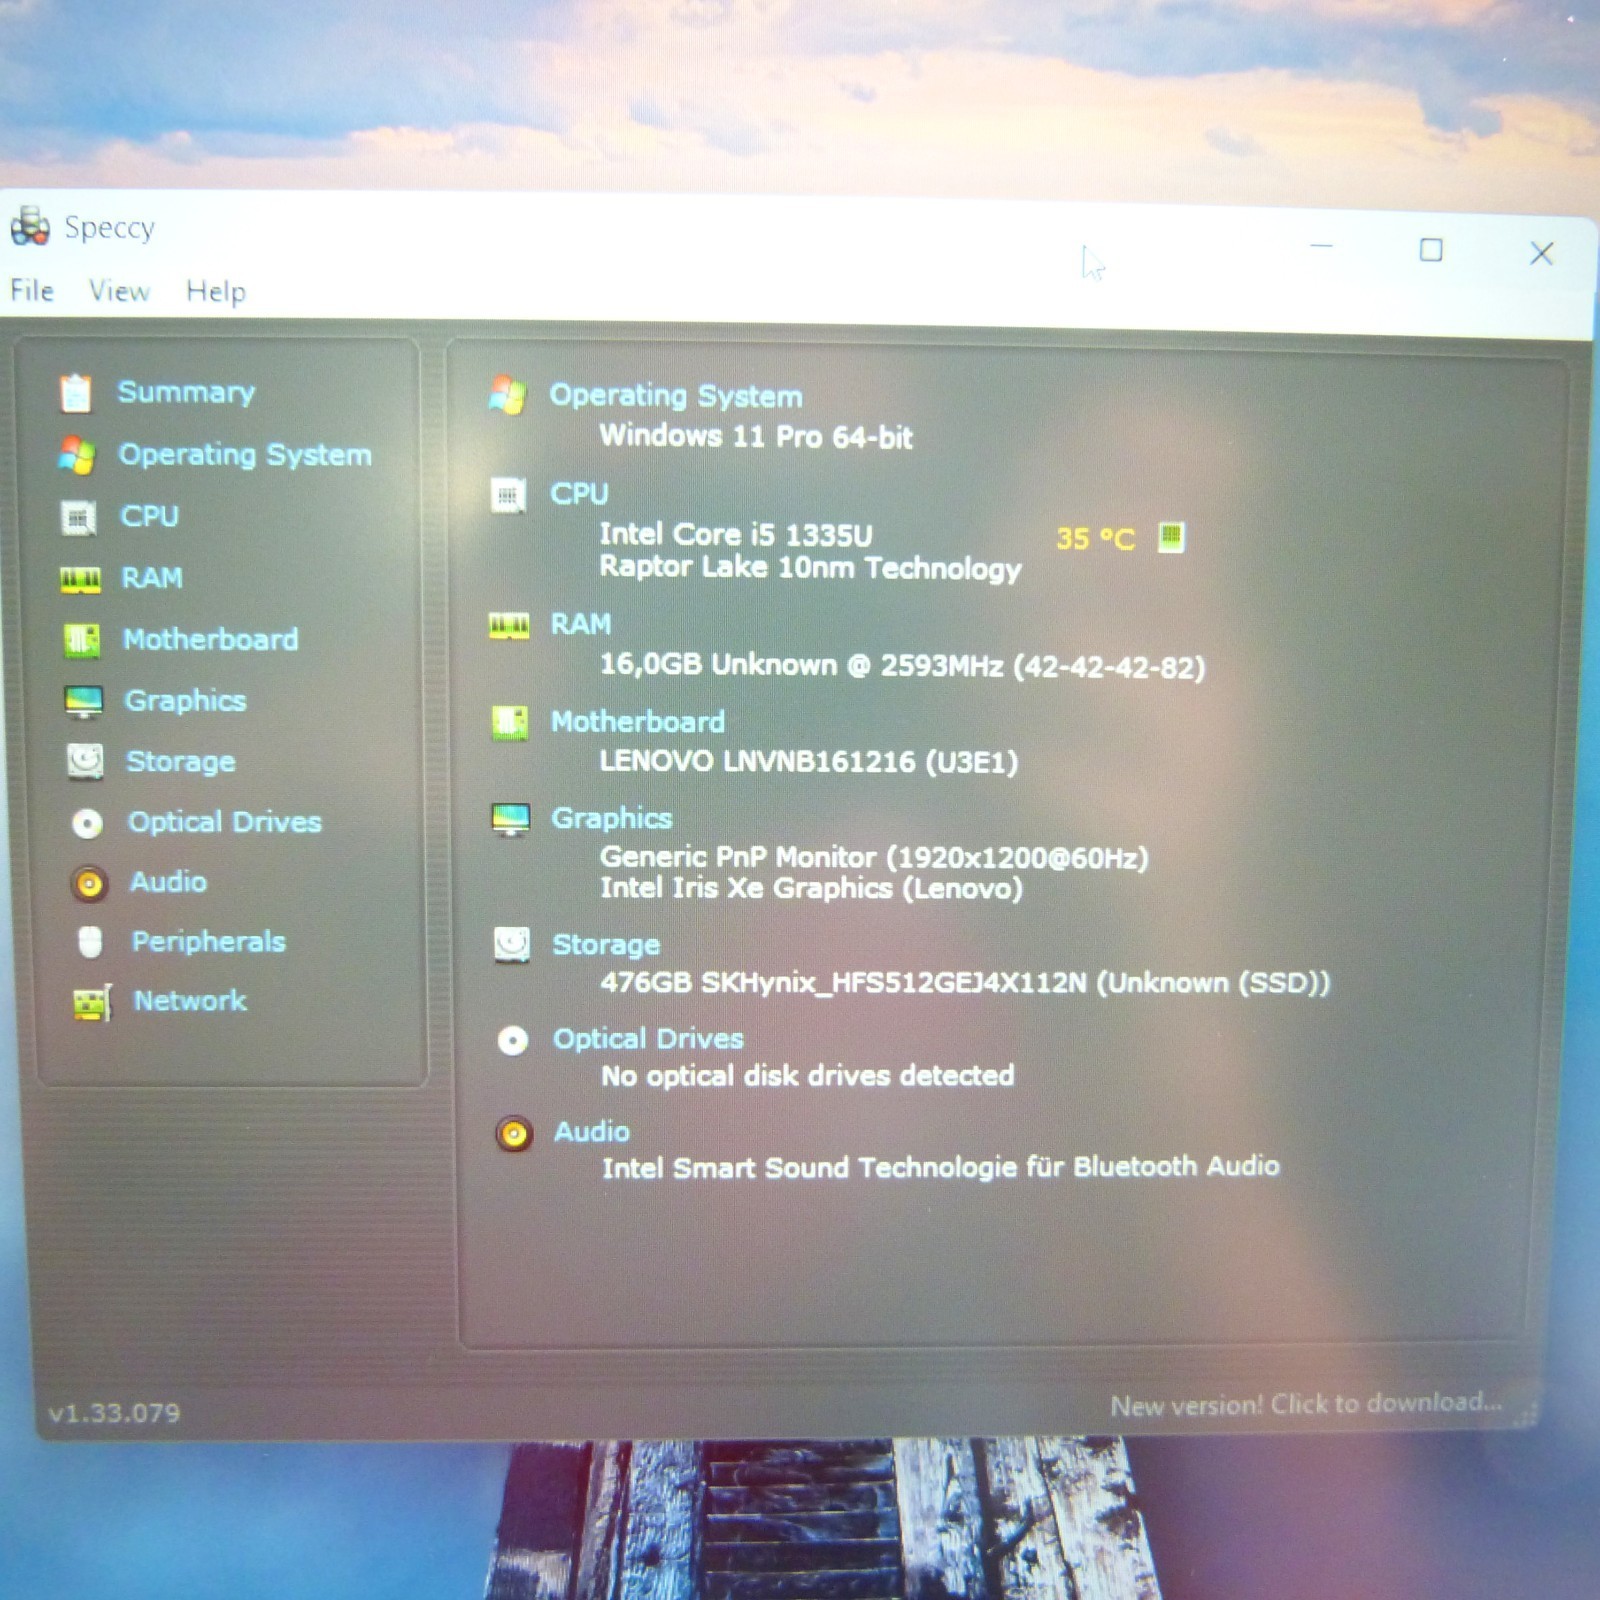Screen dimensions: 1600x1600
Task: Click the 'Windows 11 Pro 64-bit' text
Action: [x=756, y=437]
